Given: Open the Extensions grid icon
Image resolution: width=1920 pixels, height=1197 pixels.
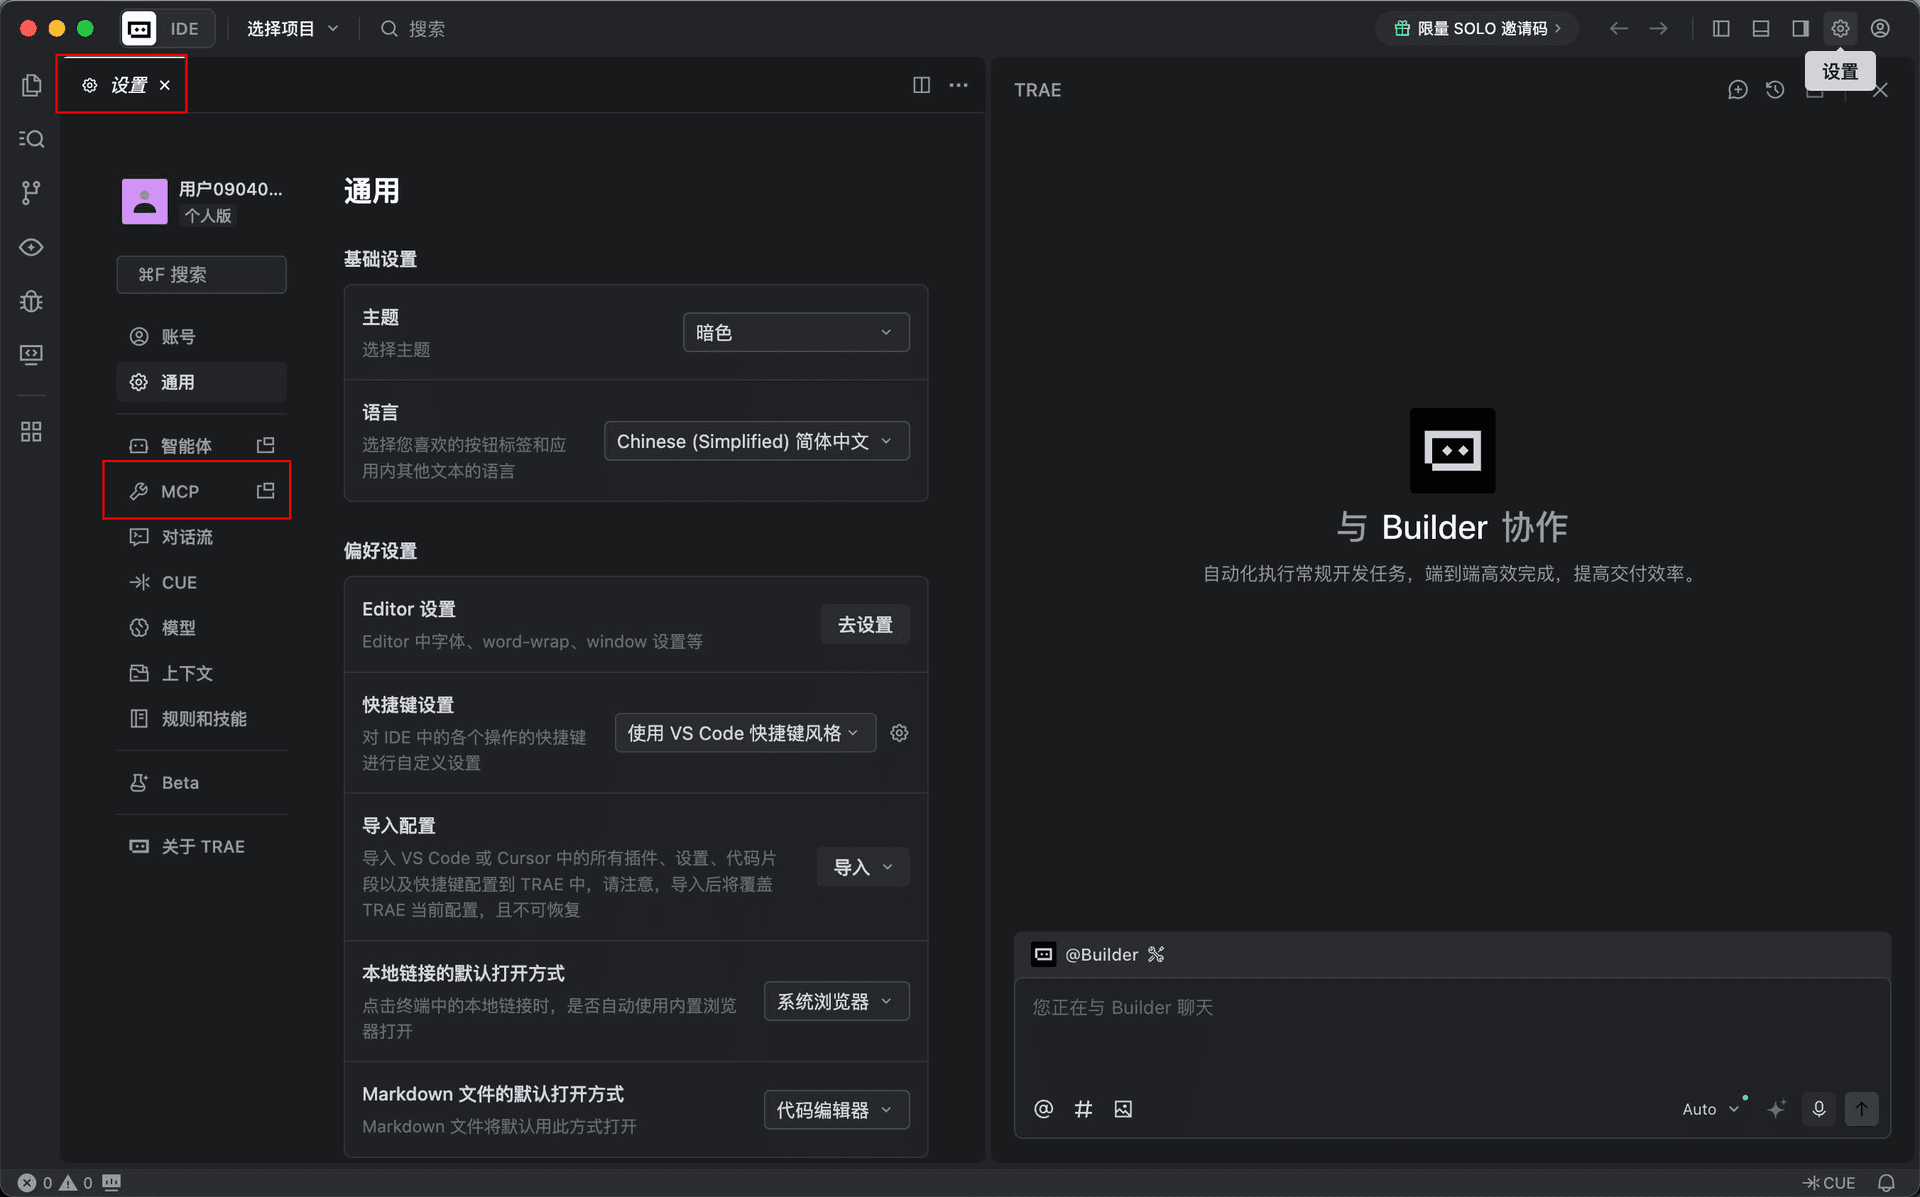Looking at the screenshot, I should (x=31, y=432).
